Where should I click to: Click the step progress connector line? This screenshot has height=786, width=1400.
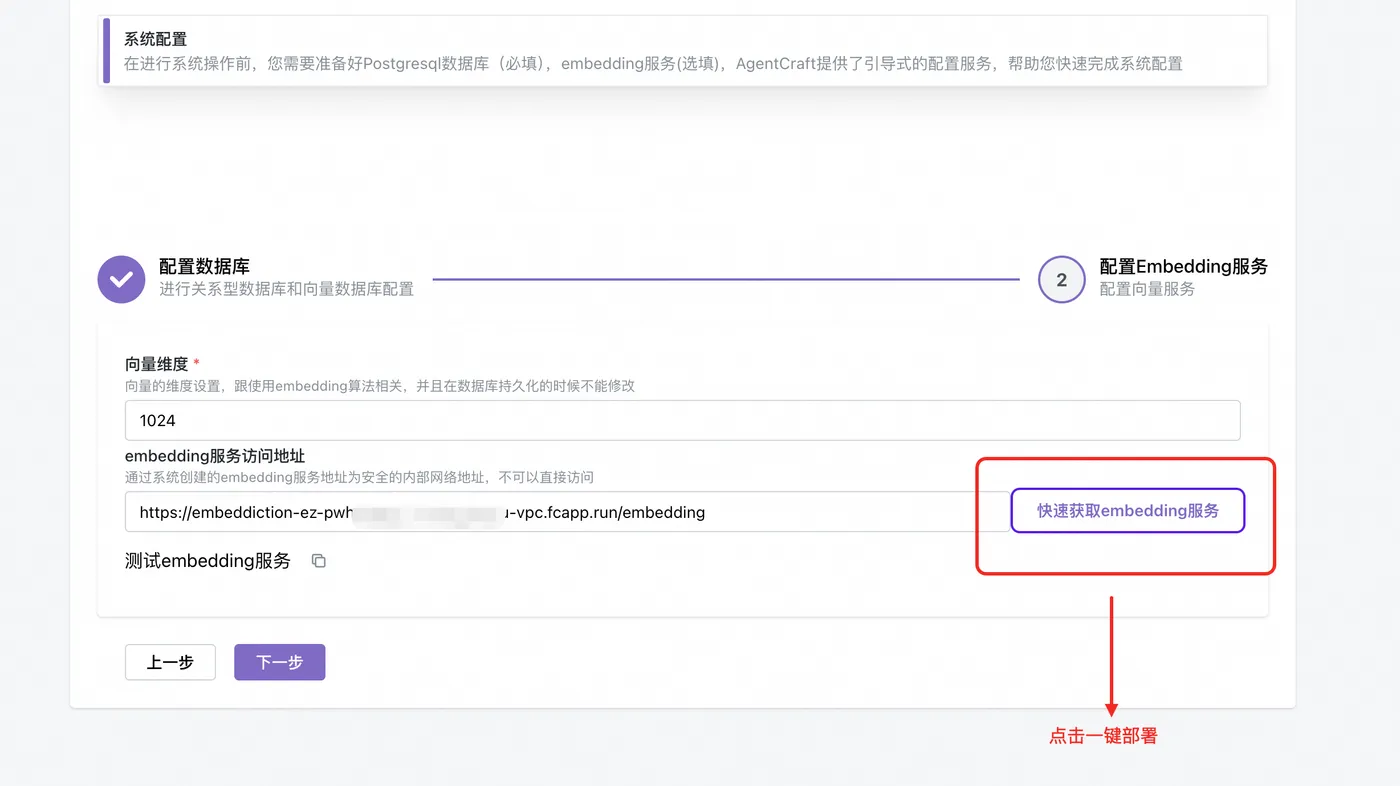tap(725, 279)
